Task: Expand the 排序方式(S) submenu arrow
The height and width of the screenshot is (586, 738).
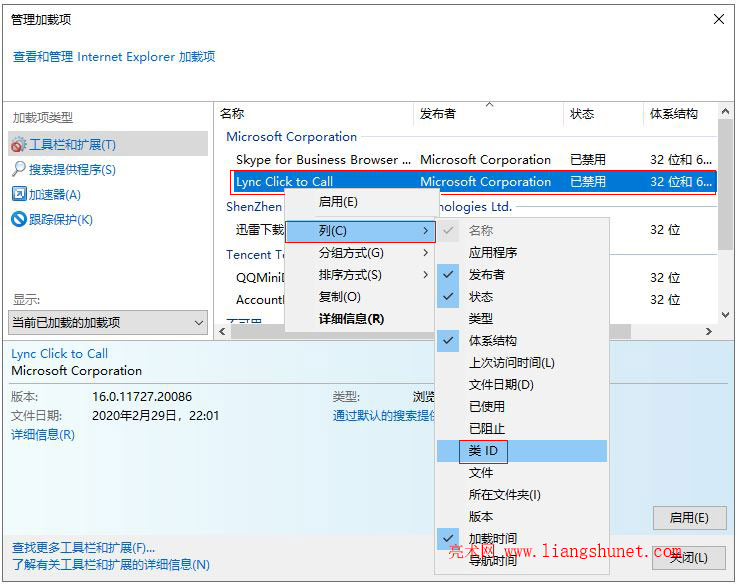Action: pyautogui.click(x=425, y=274)
